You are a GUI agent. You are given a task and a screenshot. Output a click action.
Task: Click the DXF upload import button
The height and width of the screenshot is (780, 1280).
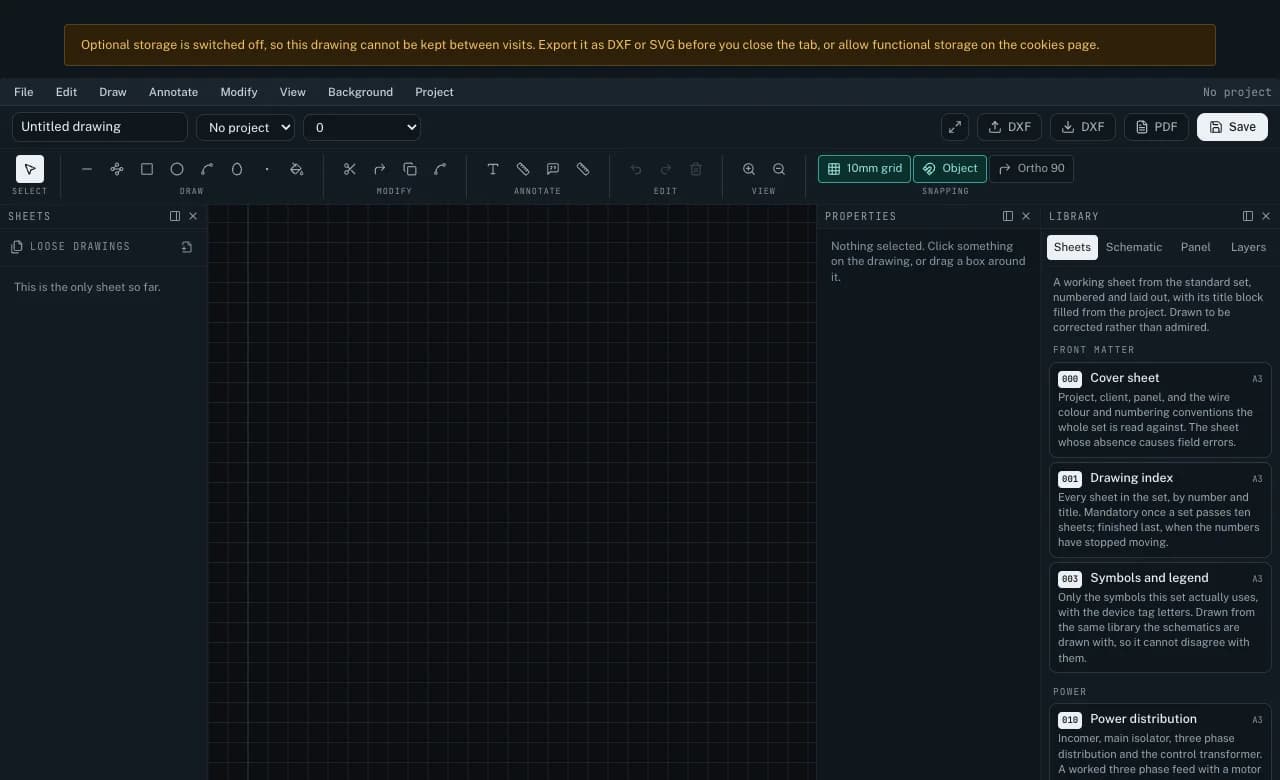(1009, 127)
